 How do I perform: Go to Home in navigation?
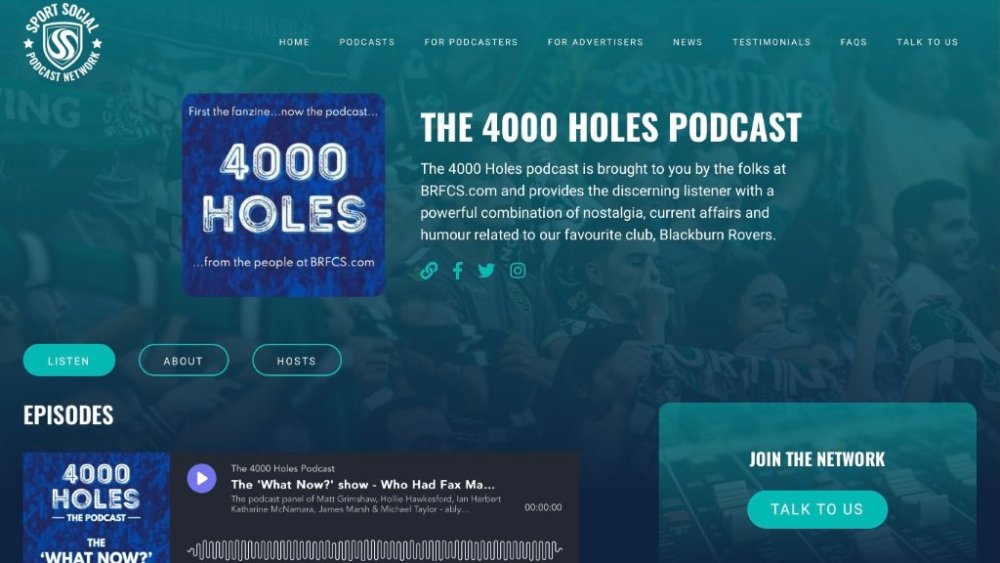[x=294, y=42]
